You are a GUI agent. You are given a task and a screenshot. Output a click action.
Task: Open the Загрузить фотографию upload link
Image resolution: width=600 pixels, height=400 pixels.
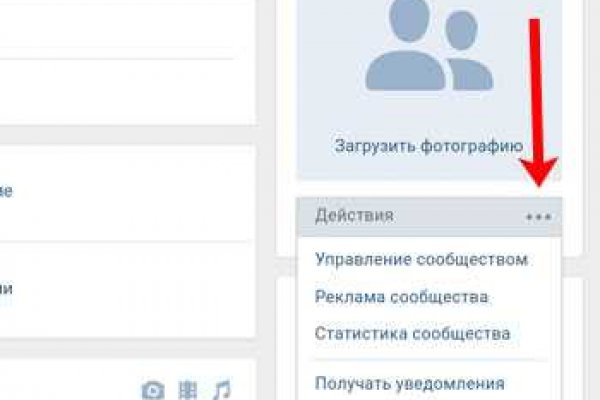click(x=428, y=146)
